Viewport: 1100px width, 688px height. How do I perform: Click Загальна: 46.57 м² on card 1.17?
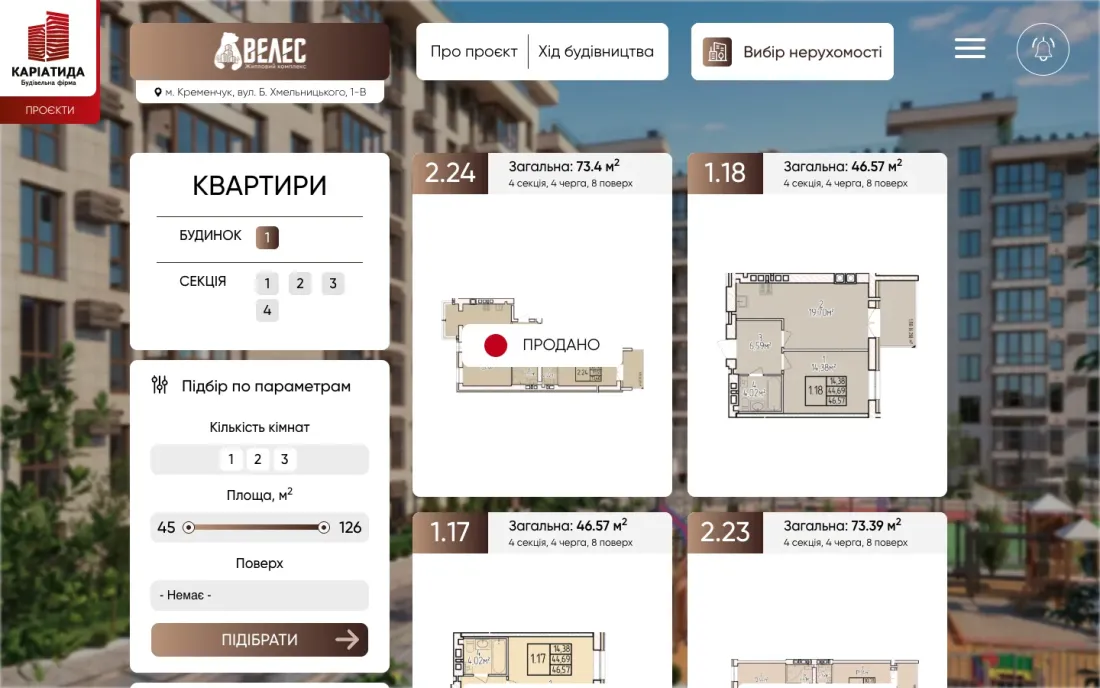pos(568,525)
